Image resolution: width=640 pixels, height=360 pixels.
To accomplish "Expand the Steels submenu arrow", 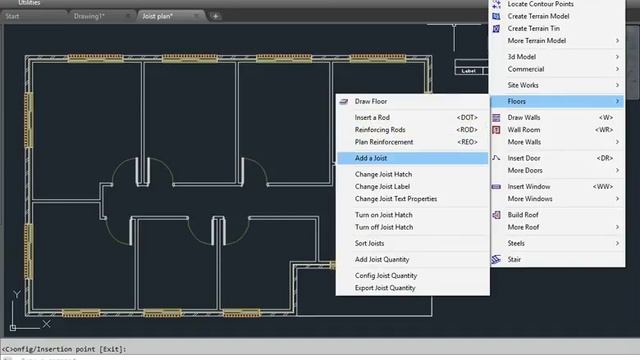I will (x=617, y=243).
